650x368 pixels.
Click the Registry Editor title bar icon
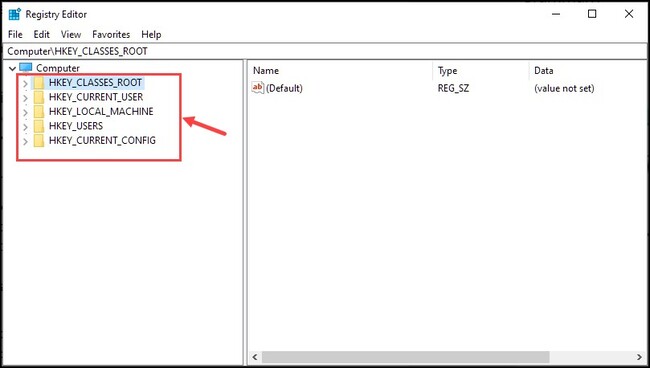tap(15, 14)
